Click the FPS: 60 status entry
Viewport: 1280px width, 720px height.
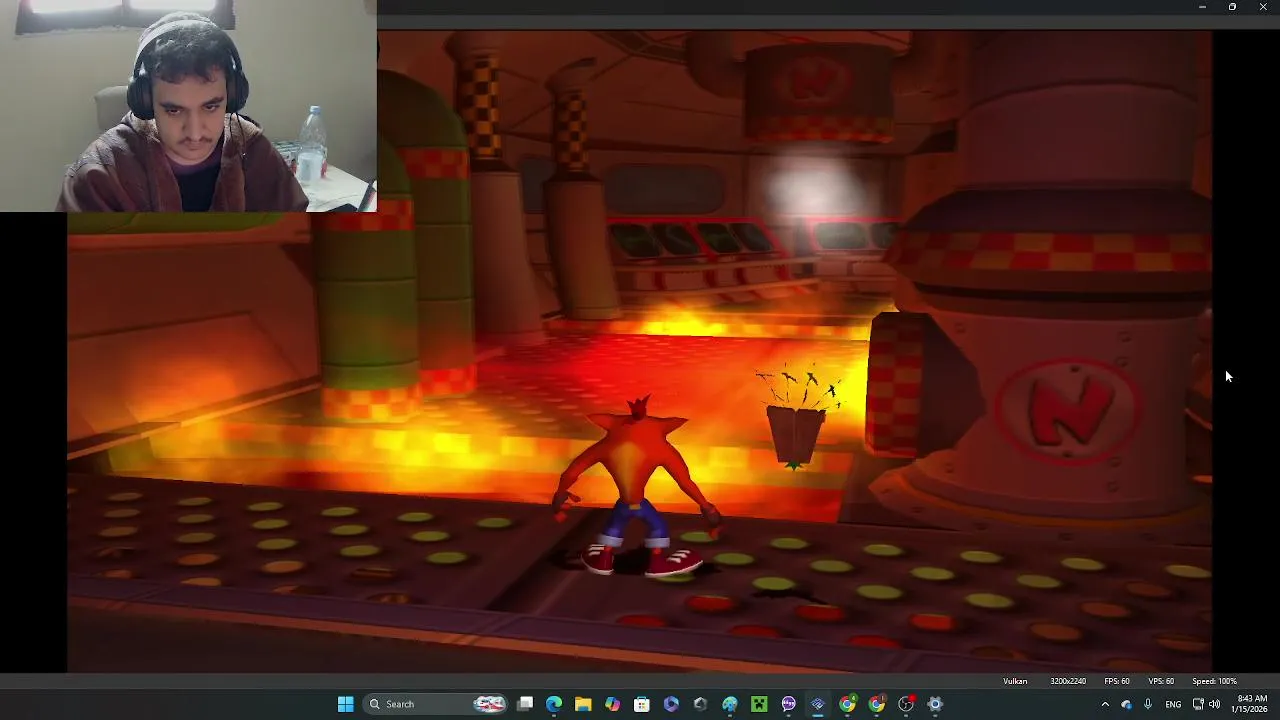(x=1117, y=681)
